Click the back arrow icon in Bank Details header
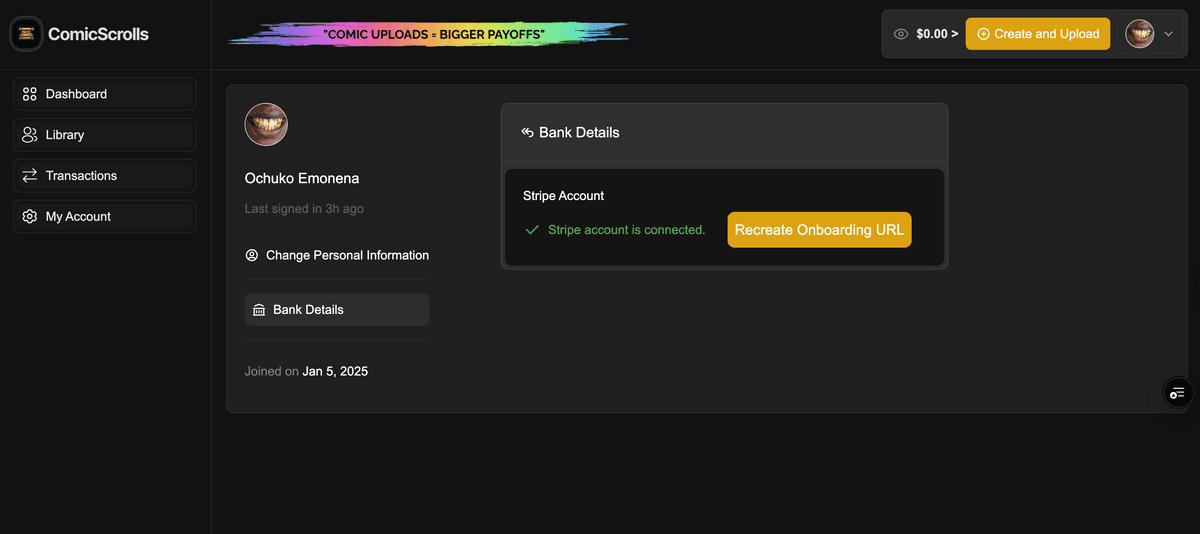The width and height of the screenshot is (1200, 534). pos(527,132)
